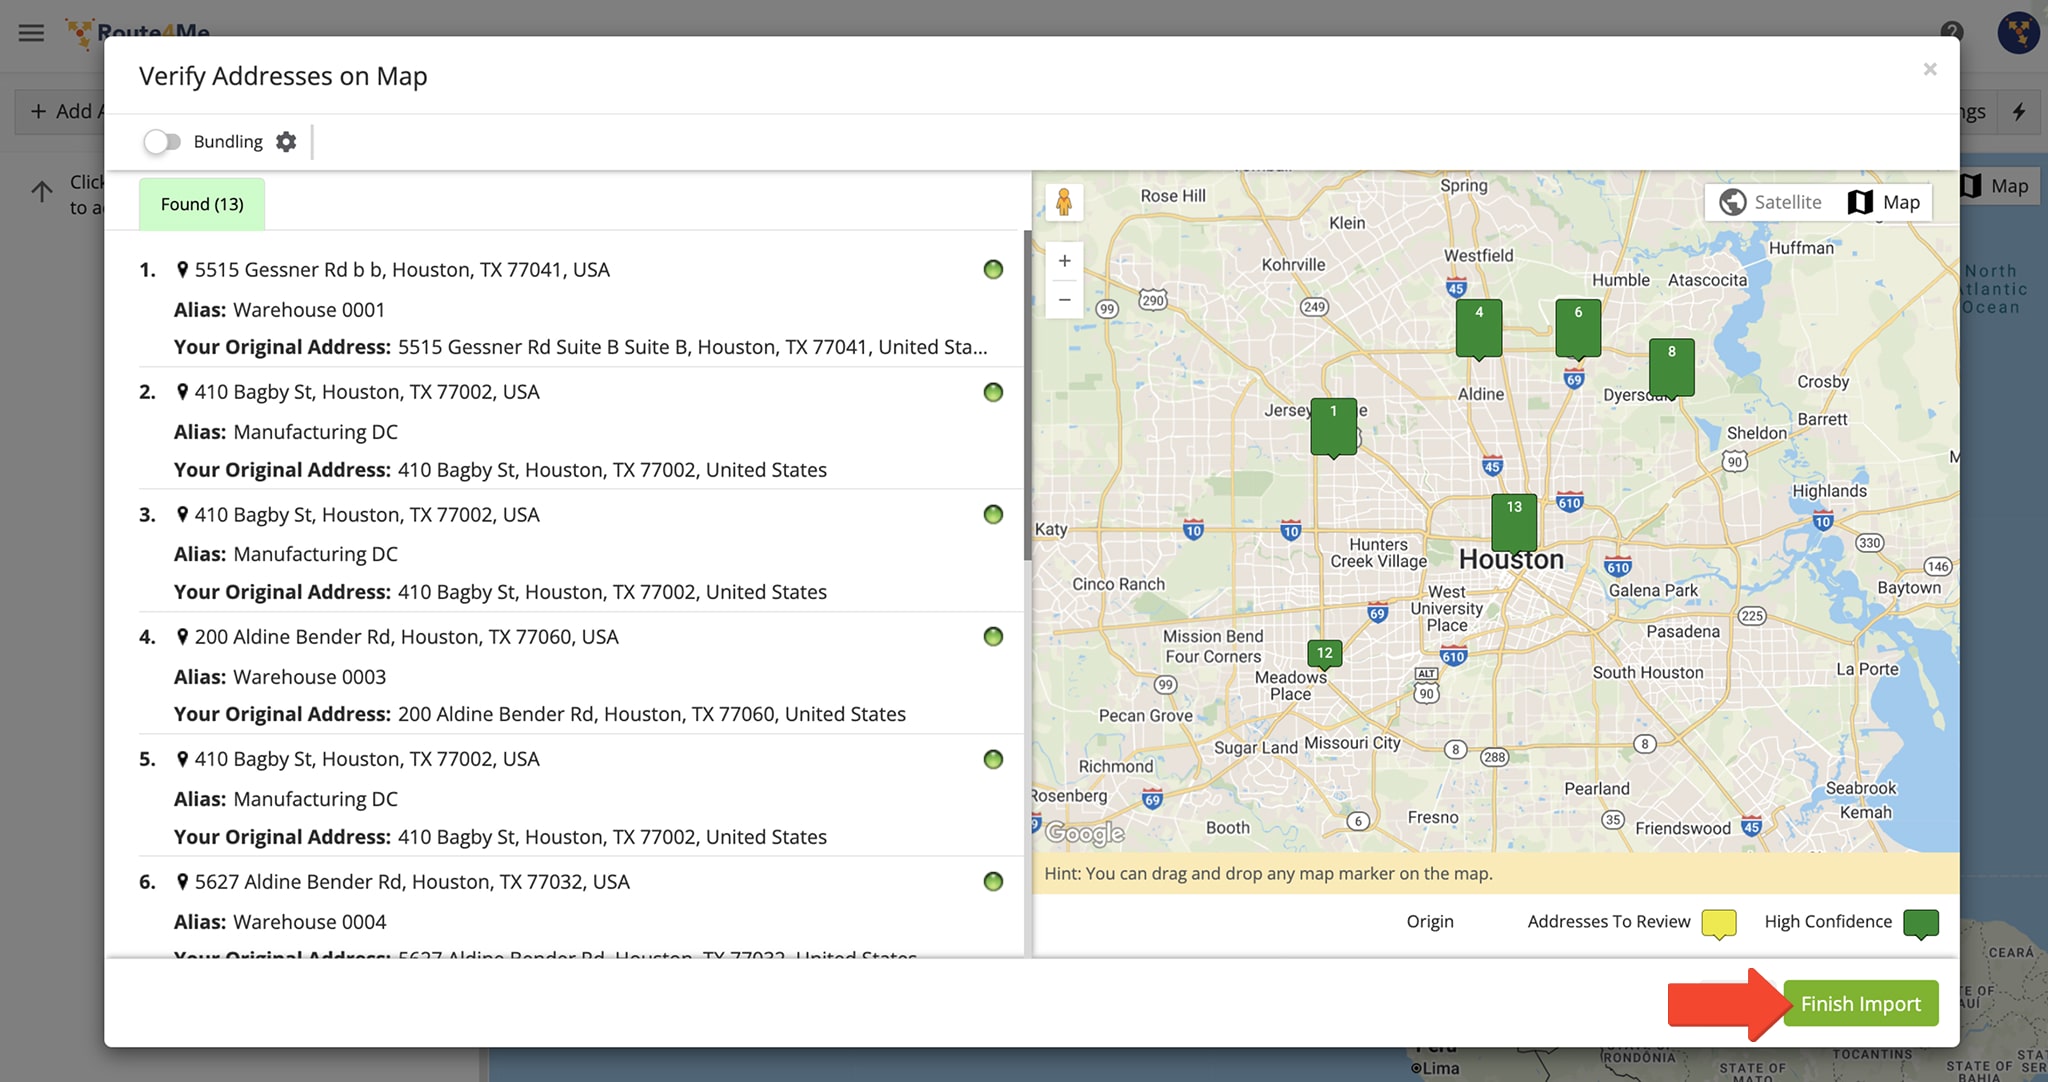Select the Street View pegman icon
This screenshot has width=2048, height=1082.
1064,202
